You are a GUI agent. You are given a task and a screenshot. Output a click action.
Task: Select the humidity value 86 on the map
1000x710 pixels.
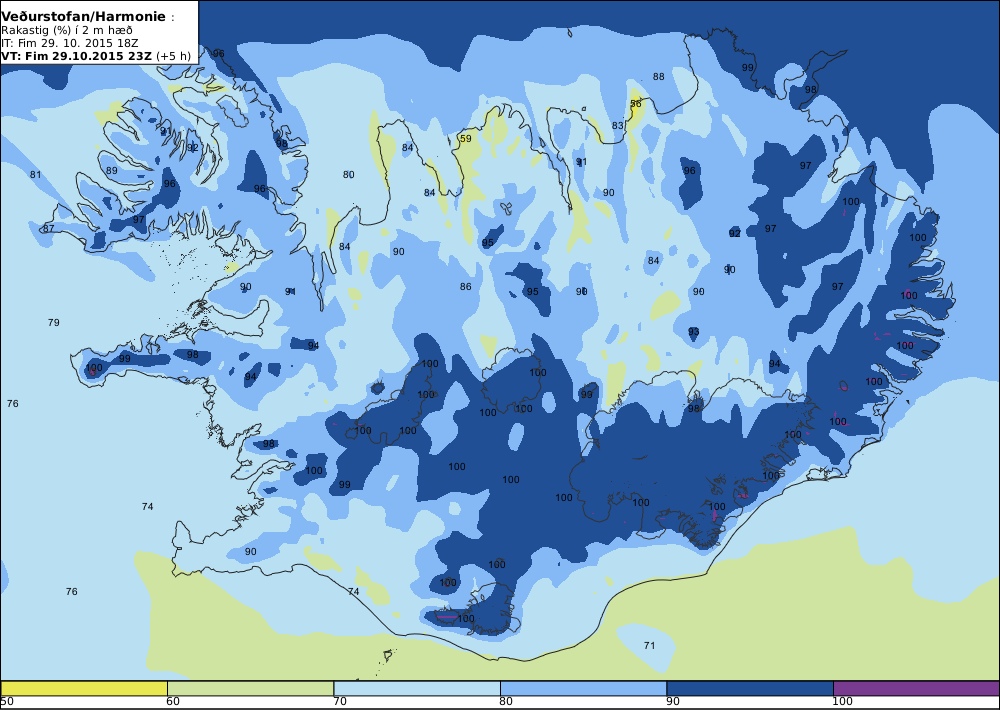pyautogui.click(x=466, y=286)
